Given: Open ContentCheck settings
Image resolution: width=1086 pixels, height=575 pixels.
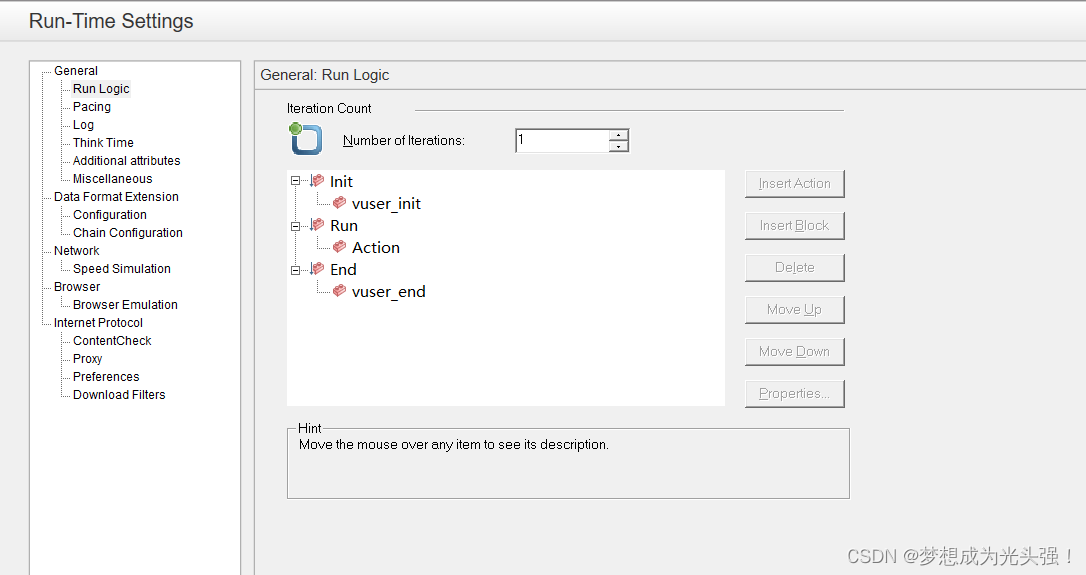Looking at the screenshot, I should (x=112, y=341).
